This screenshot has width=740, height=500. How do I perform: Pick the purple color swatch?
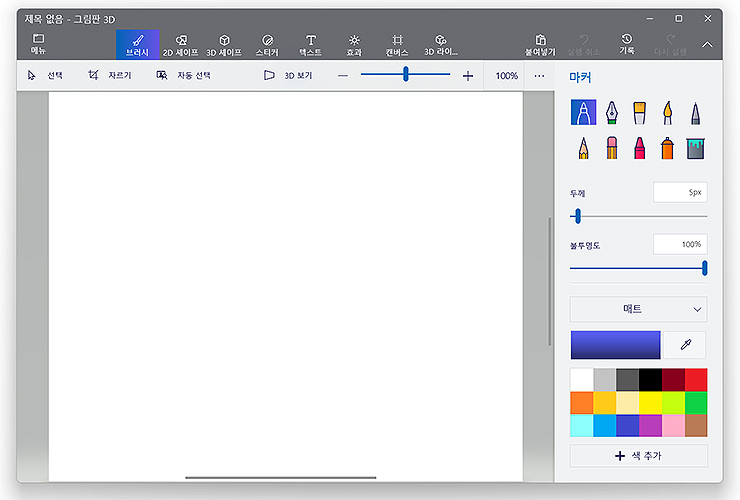tap(650, 425)
